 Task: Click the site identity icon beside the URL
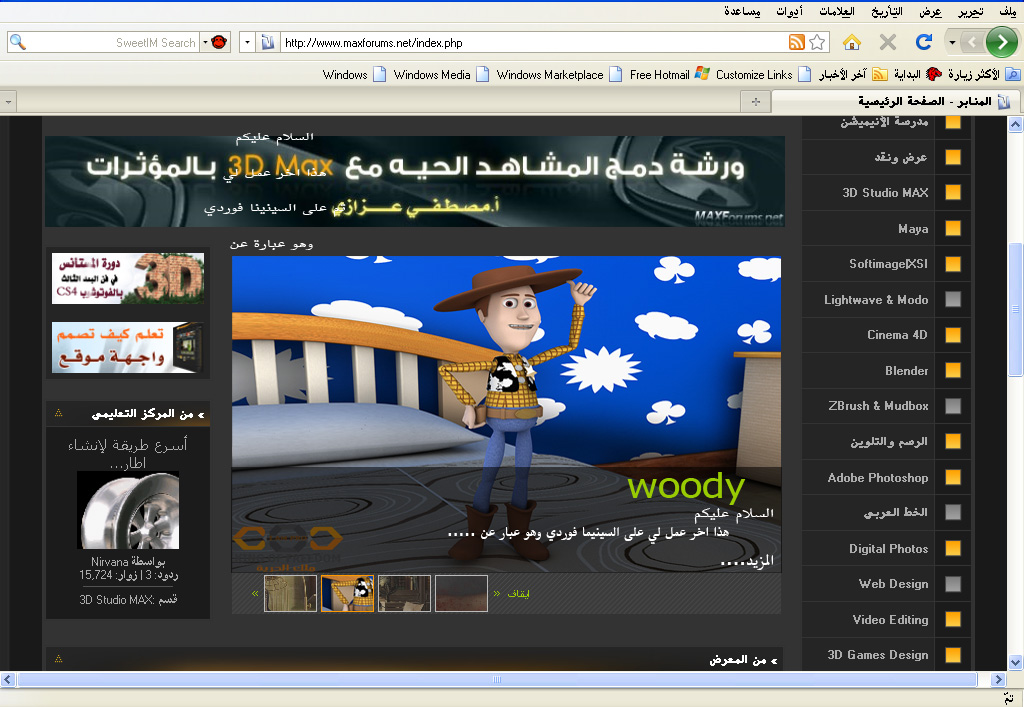(x=268, y=43)
